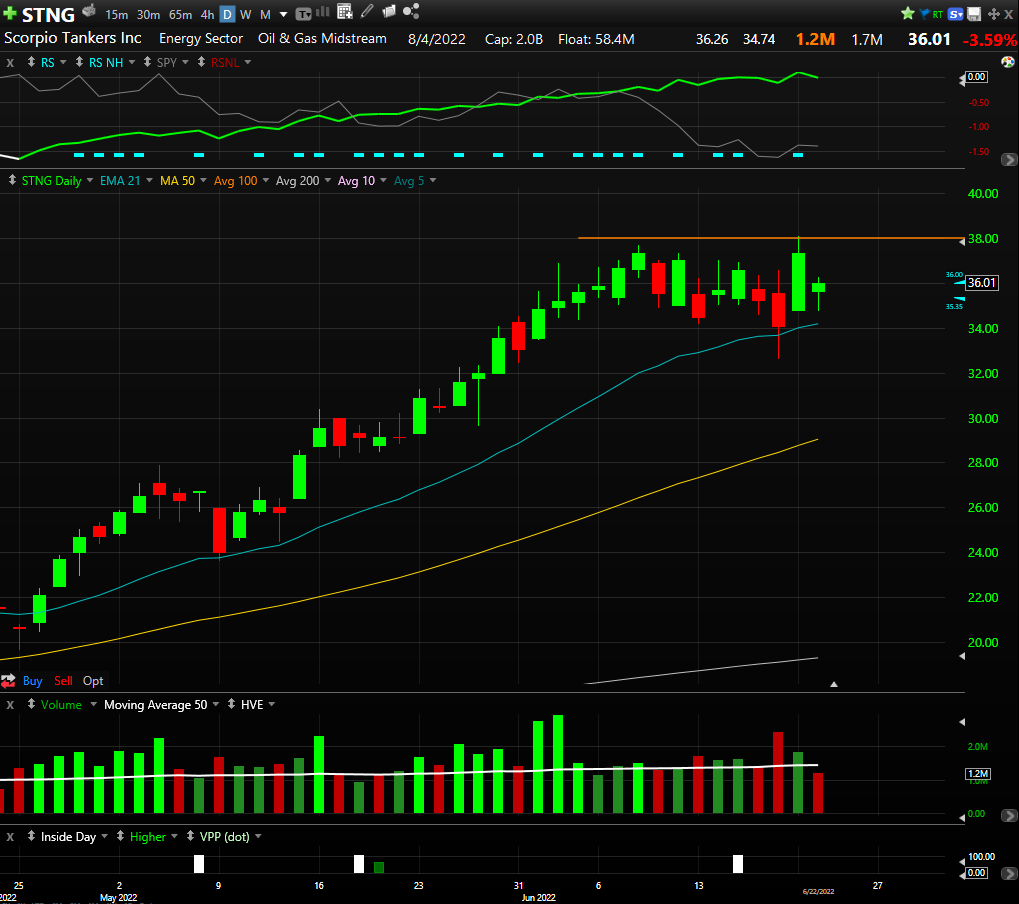Select the pencil drawing tools icon
The image size is (1019, 904).
(x=367, y=11)
